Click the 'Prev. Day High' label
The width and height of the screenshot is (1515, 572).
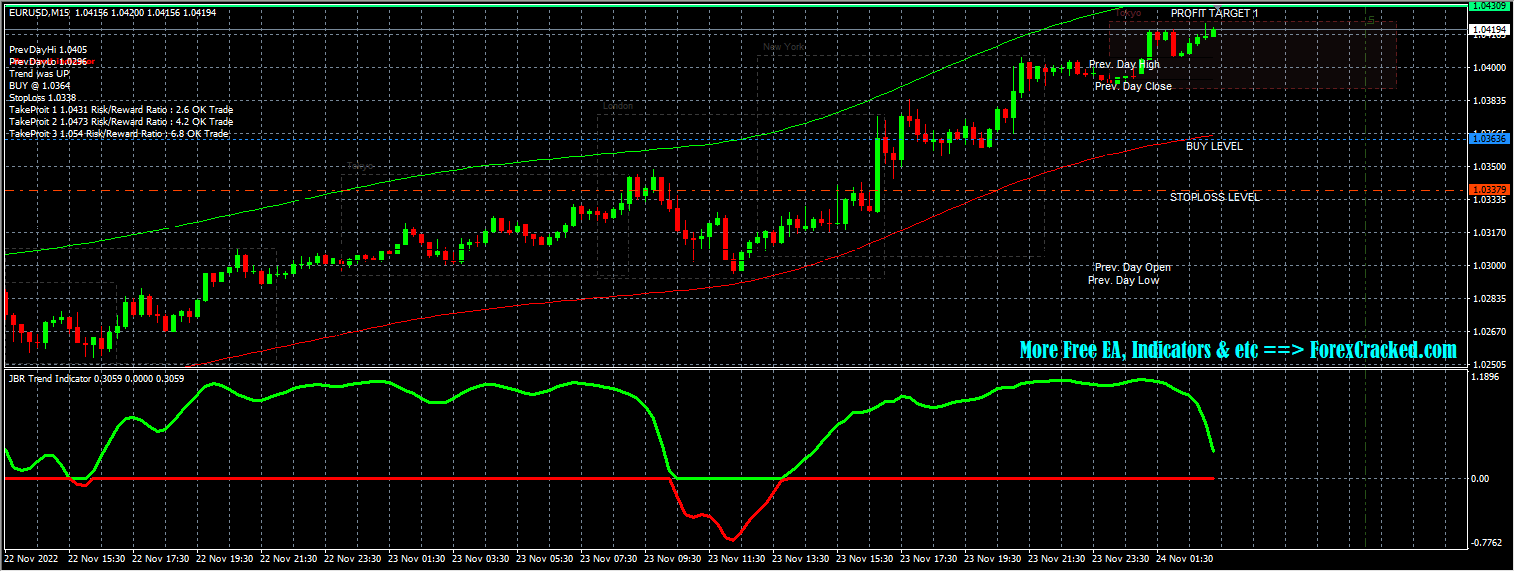[1124, 64]
